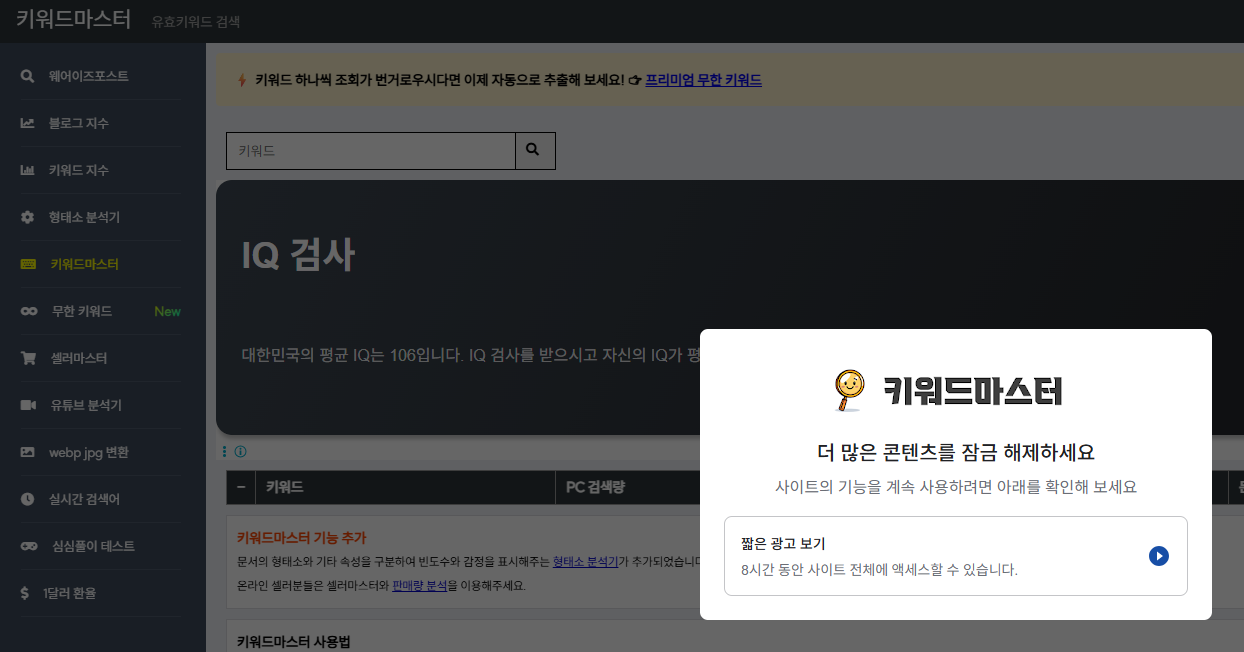
Task: Click the magnifier button beside the keyword field
Action: pos(533,150)
